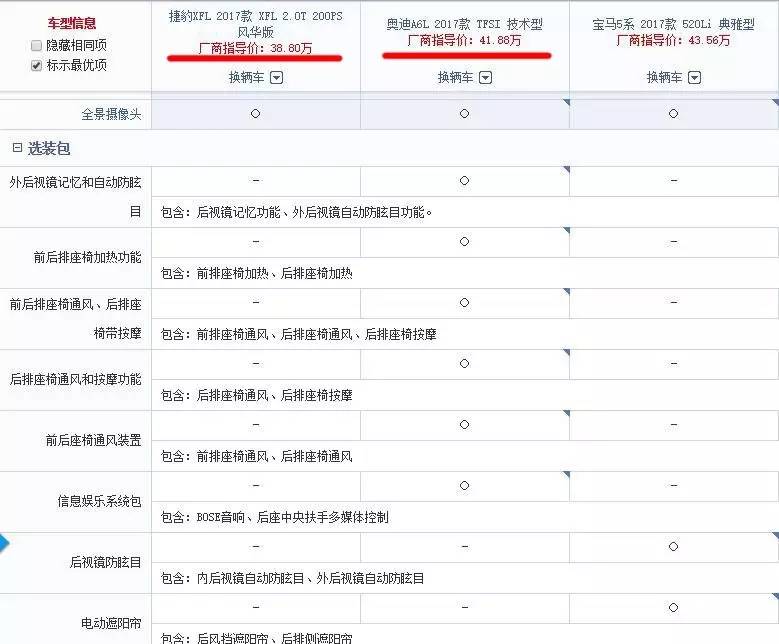Click 外后视镜记忆和自动防眩目 option circle for 奥迪A6L

(x=465, y=181)
